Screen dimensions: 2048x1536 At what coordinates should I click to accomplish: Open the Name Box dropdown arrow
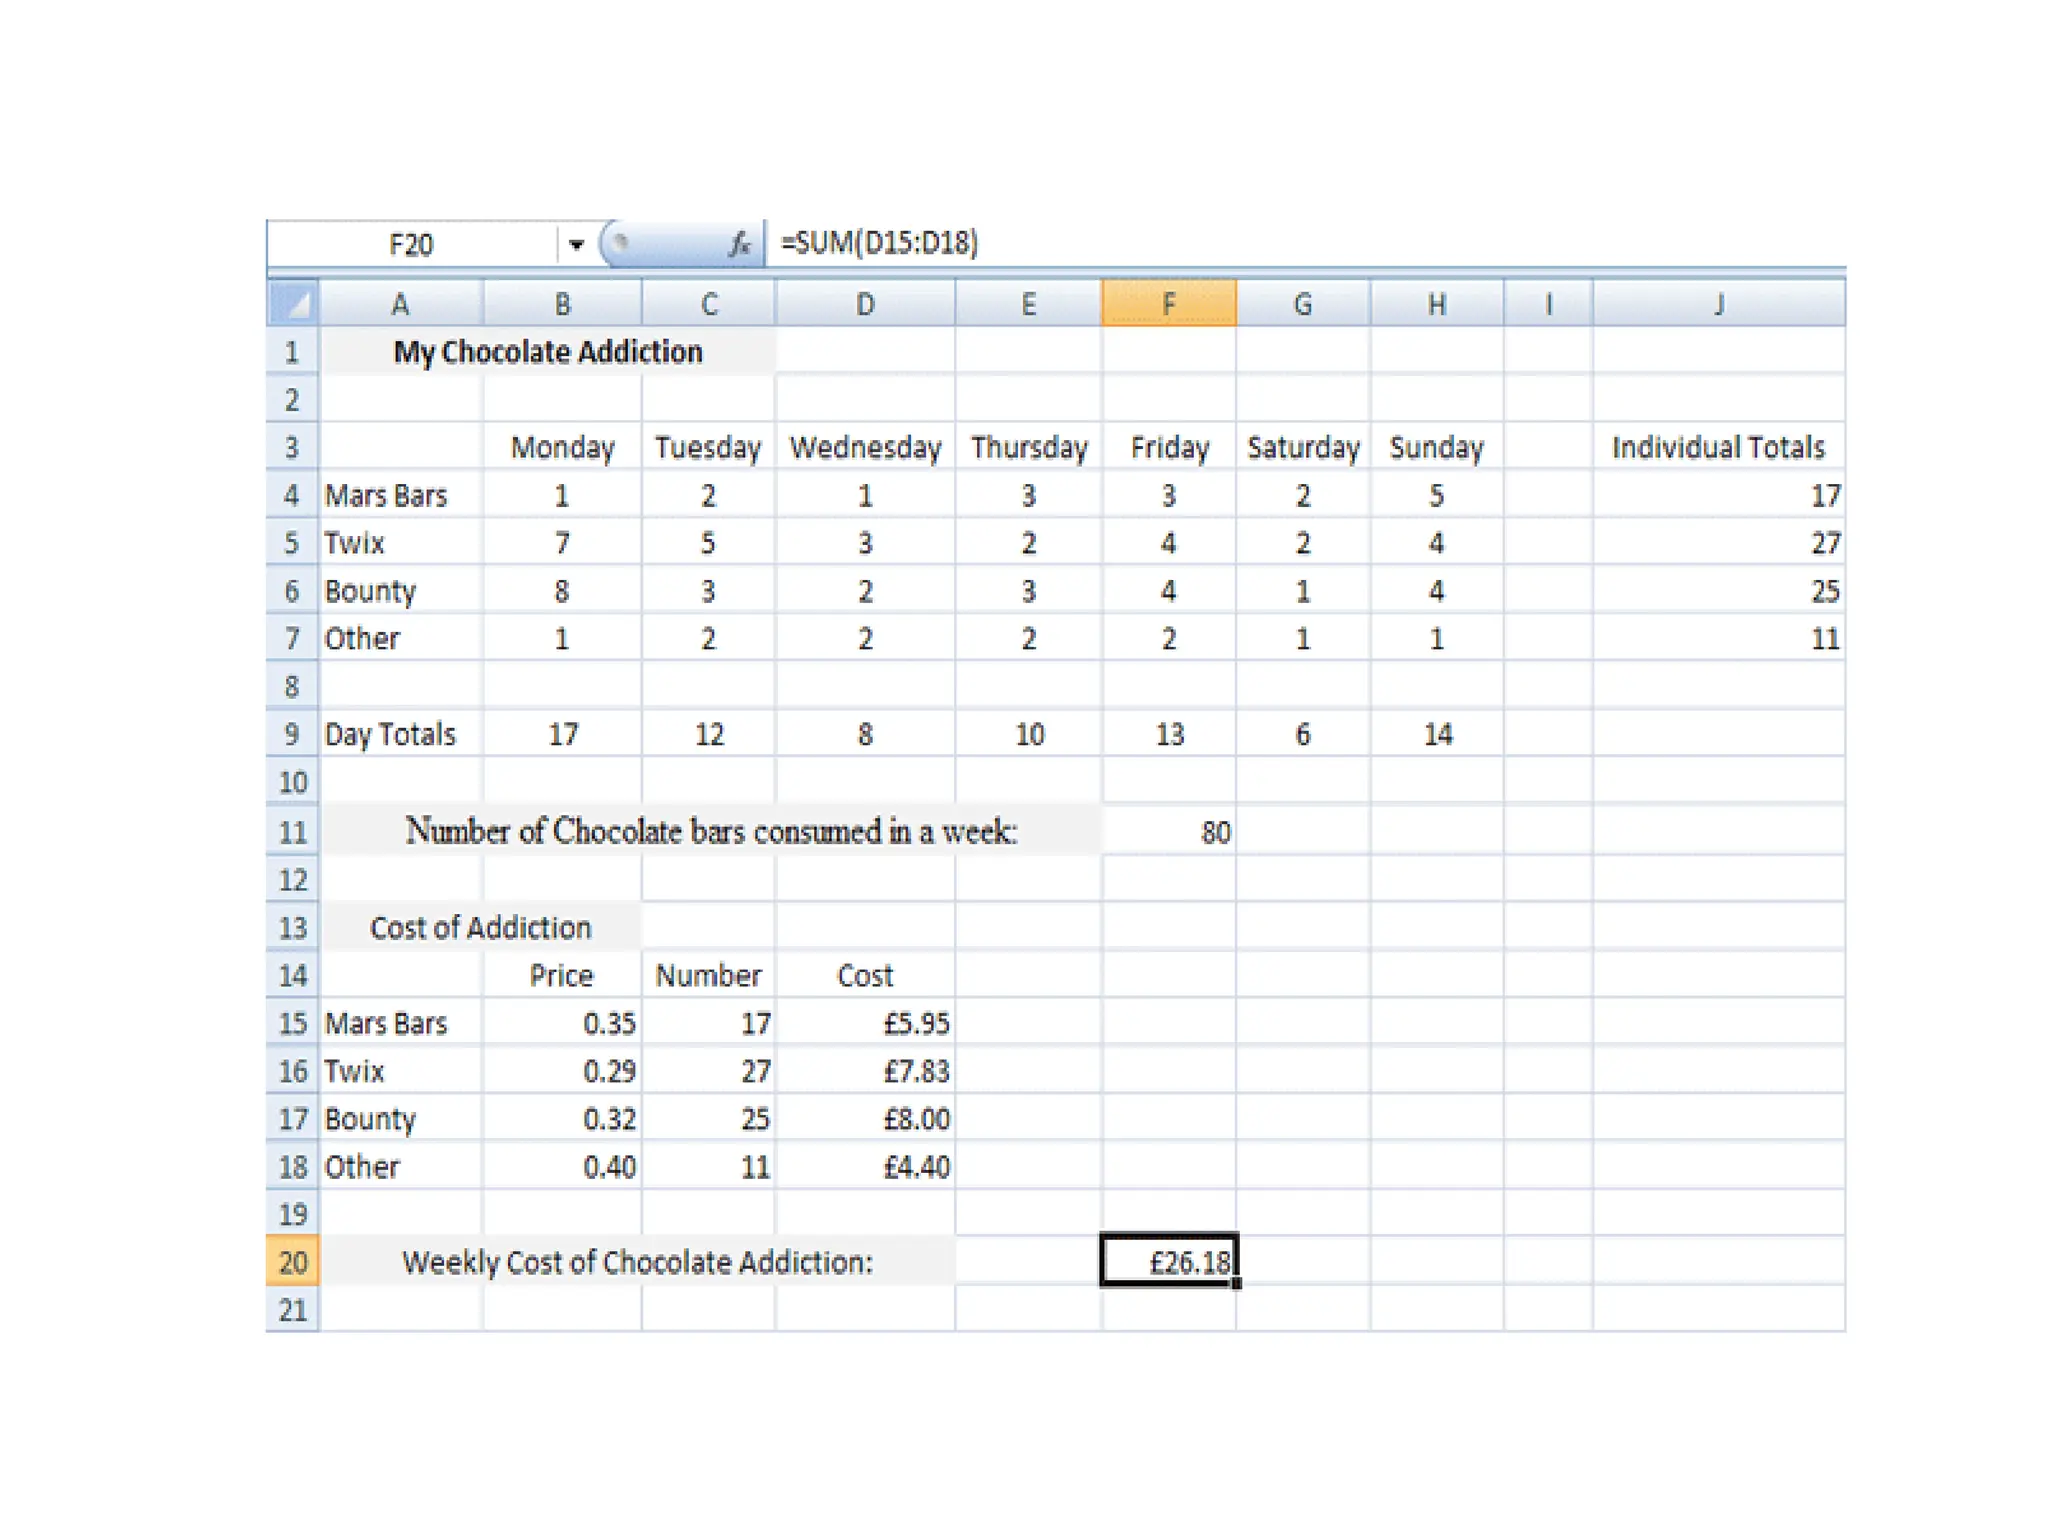point(576,244)
